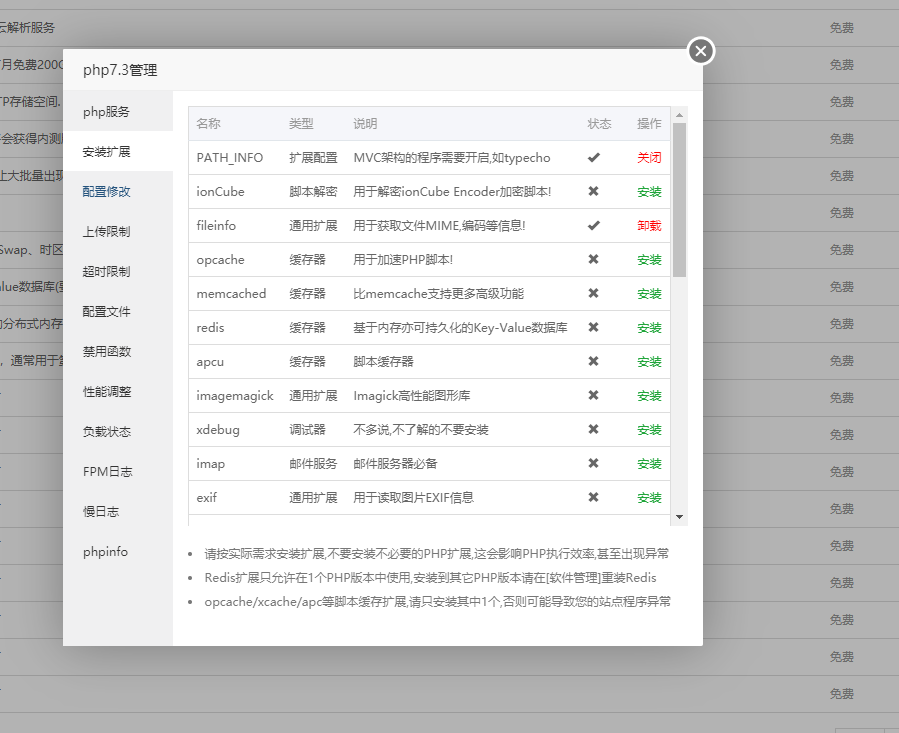This screenshot has height=733, width=899.
Task: Click the PATH_INFO enabled checkmark icon
Action: pyautogui.click(x=593, y=157)
